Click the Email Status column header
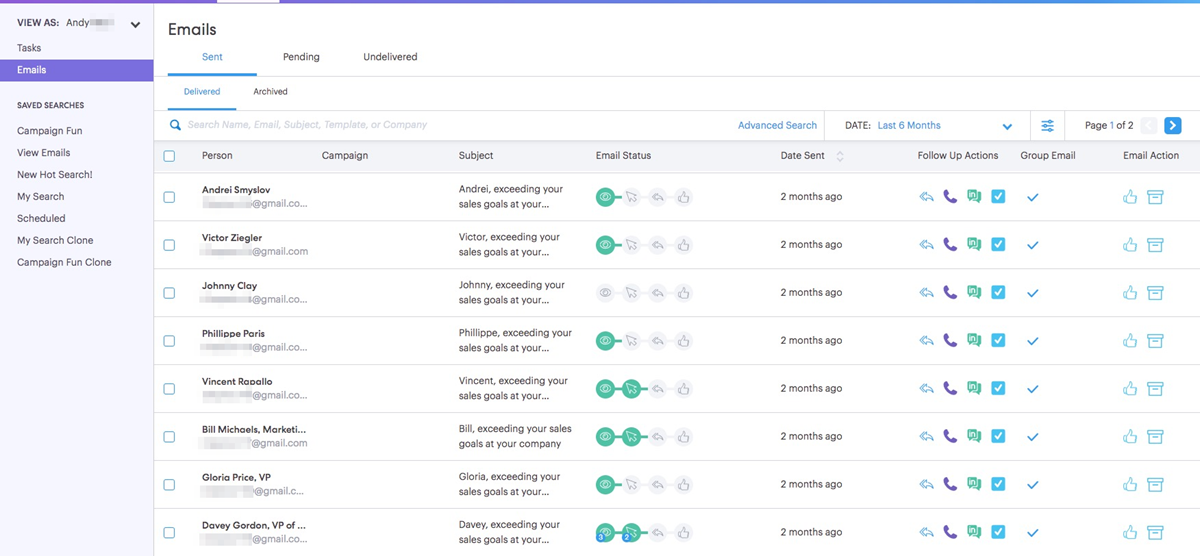The height and width of the screenshot is (556, 1200). [623, 156]
